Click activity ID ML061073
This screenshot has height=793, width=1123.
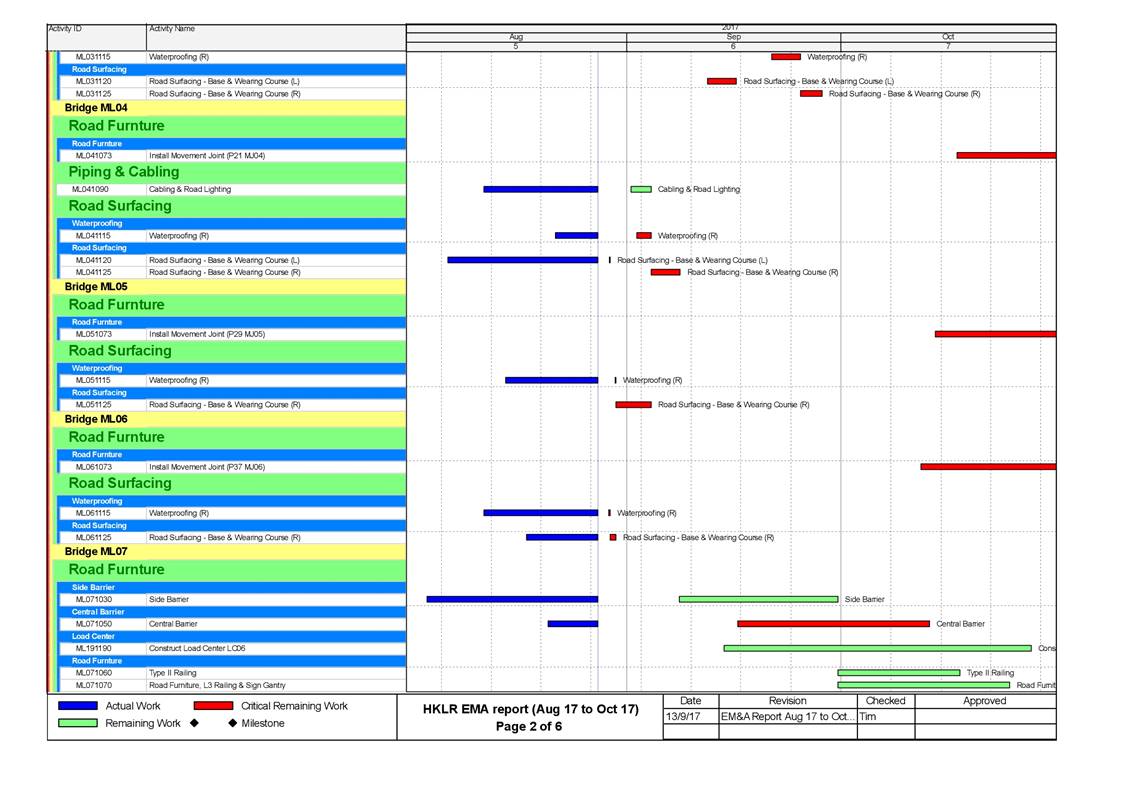tap(93, 466)
